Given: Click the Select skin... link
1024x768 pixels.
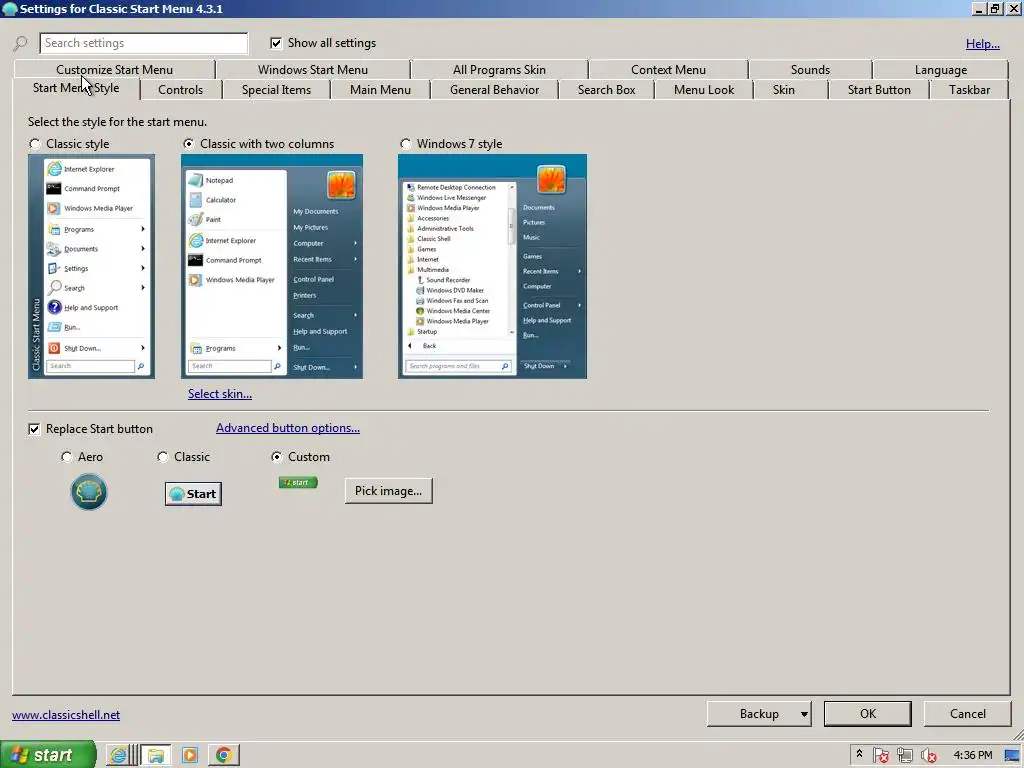Looking at the screenshot, I should [x=220, y=394].
